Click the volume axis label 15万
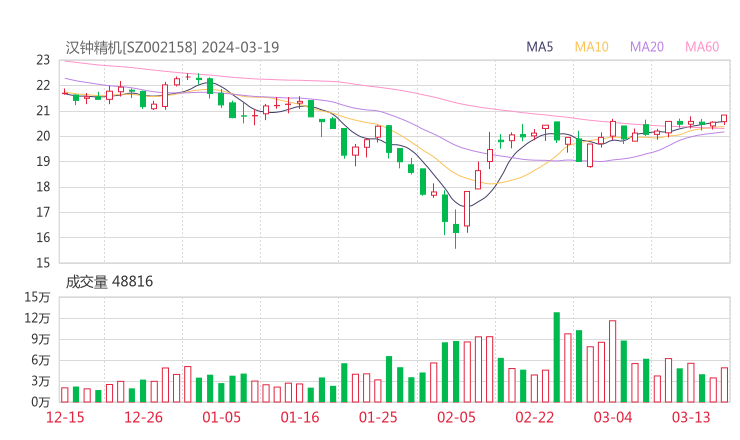Image resolution: width=740 pixels, height=440 pixels. pyautogui.click(x=37, y=297)
